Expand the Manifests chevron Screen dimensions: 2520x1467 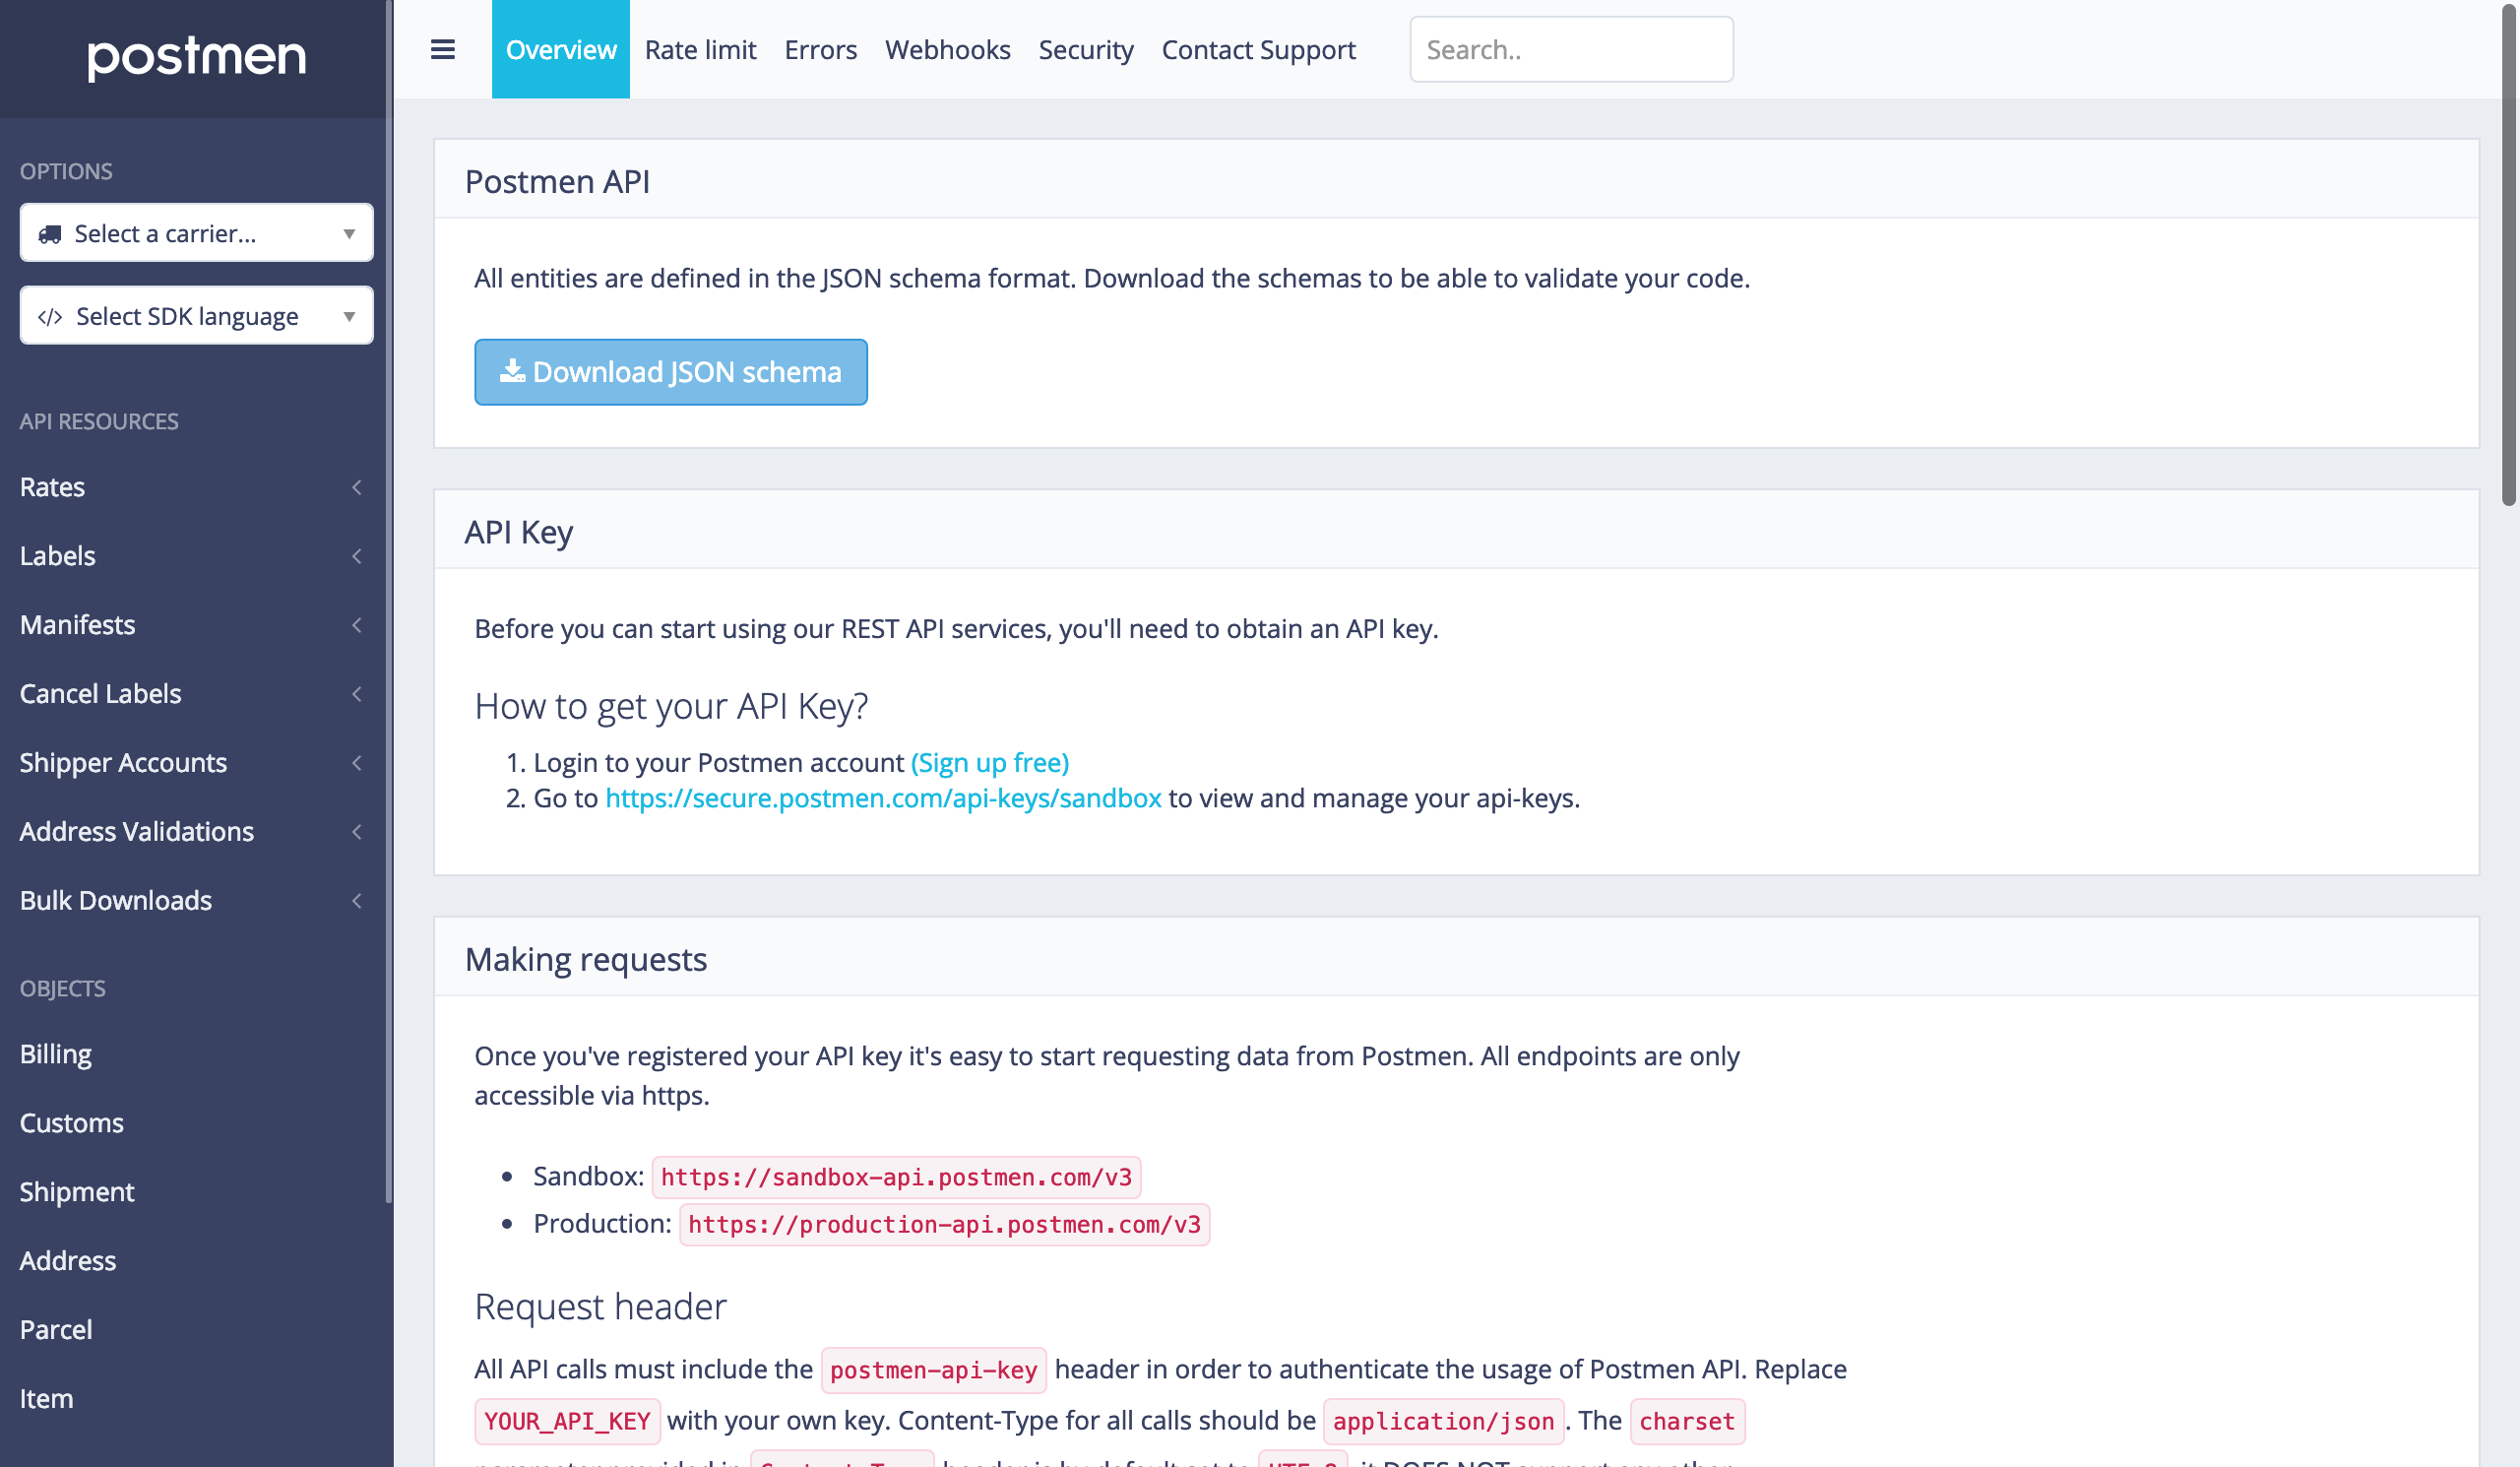(x=357, y=625)
